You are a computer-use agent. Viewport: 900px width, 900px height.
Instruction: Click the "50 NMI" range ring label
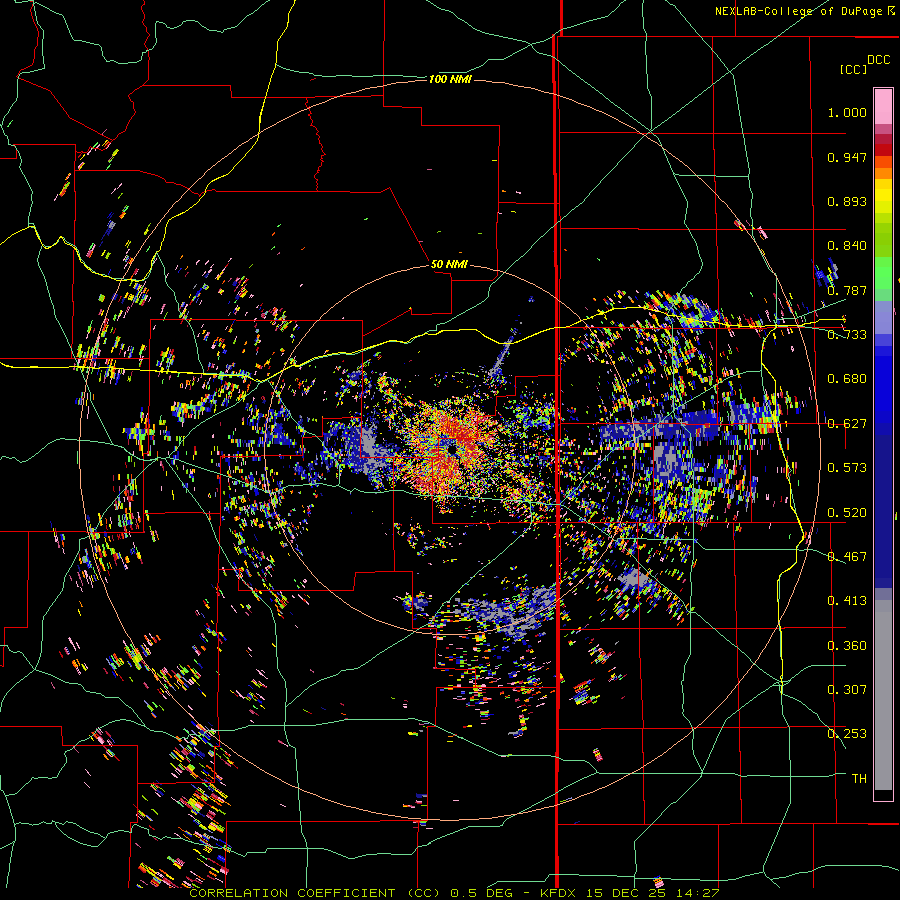(x=449, y=264)
